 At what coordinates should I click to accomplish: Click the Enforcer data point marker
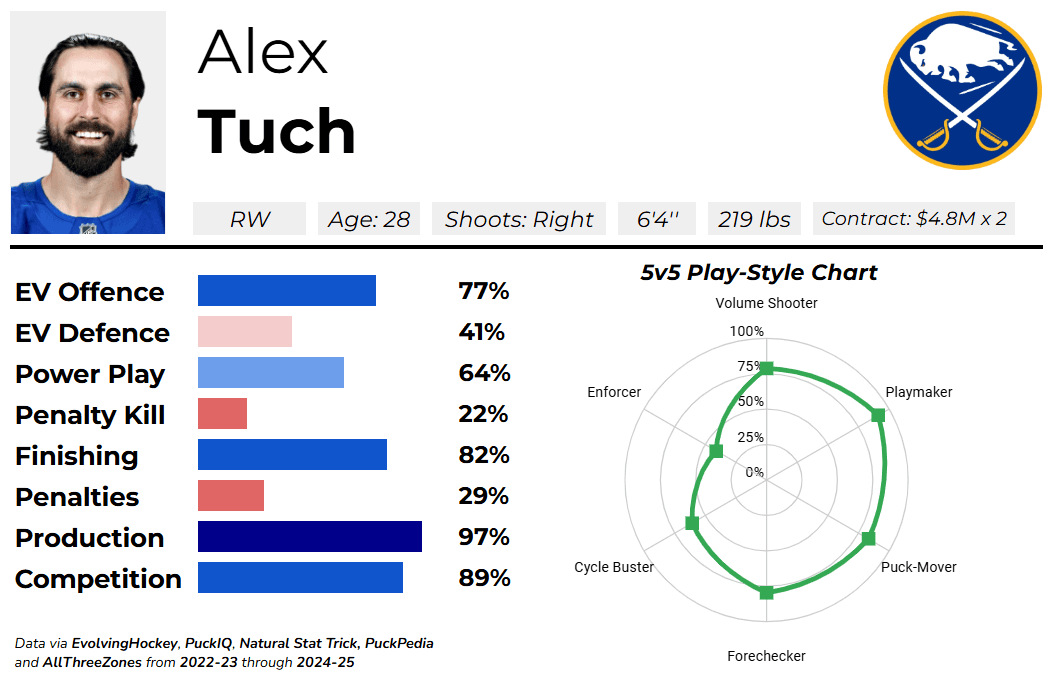coord(715,451)
